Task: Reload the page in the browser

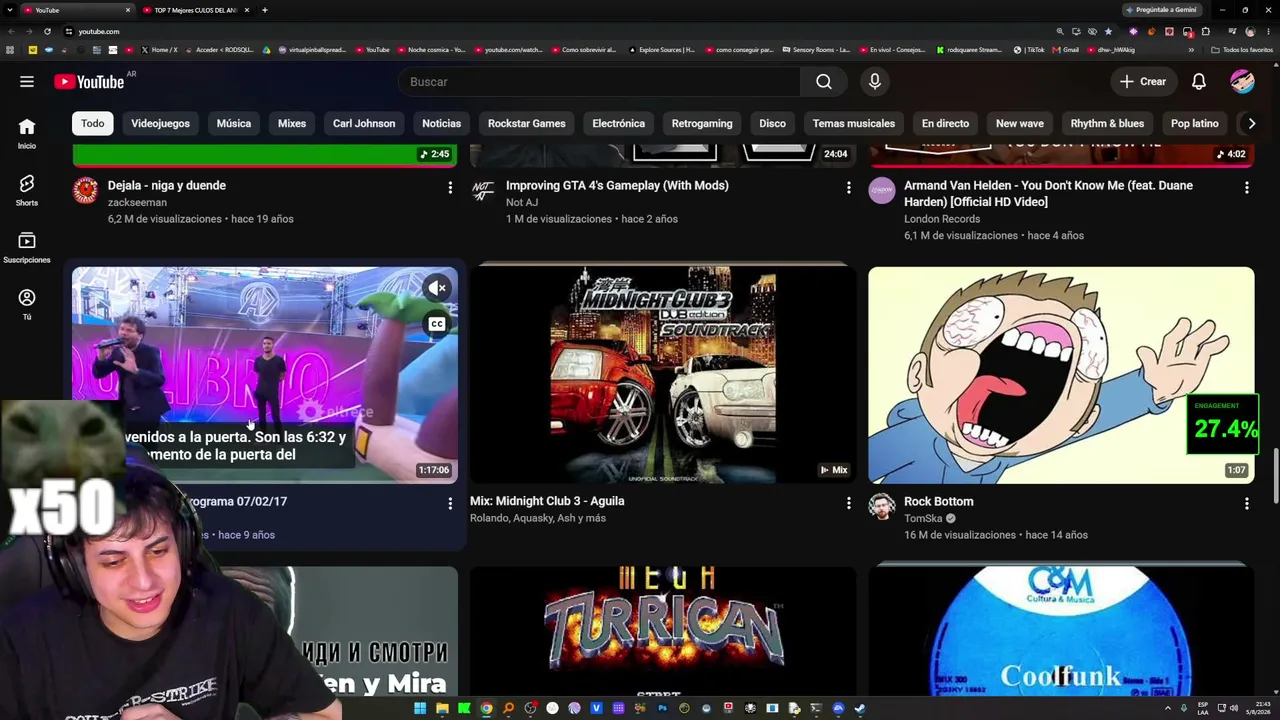Action: 47,31
